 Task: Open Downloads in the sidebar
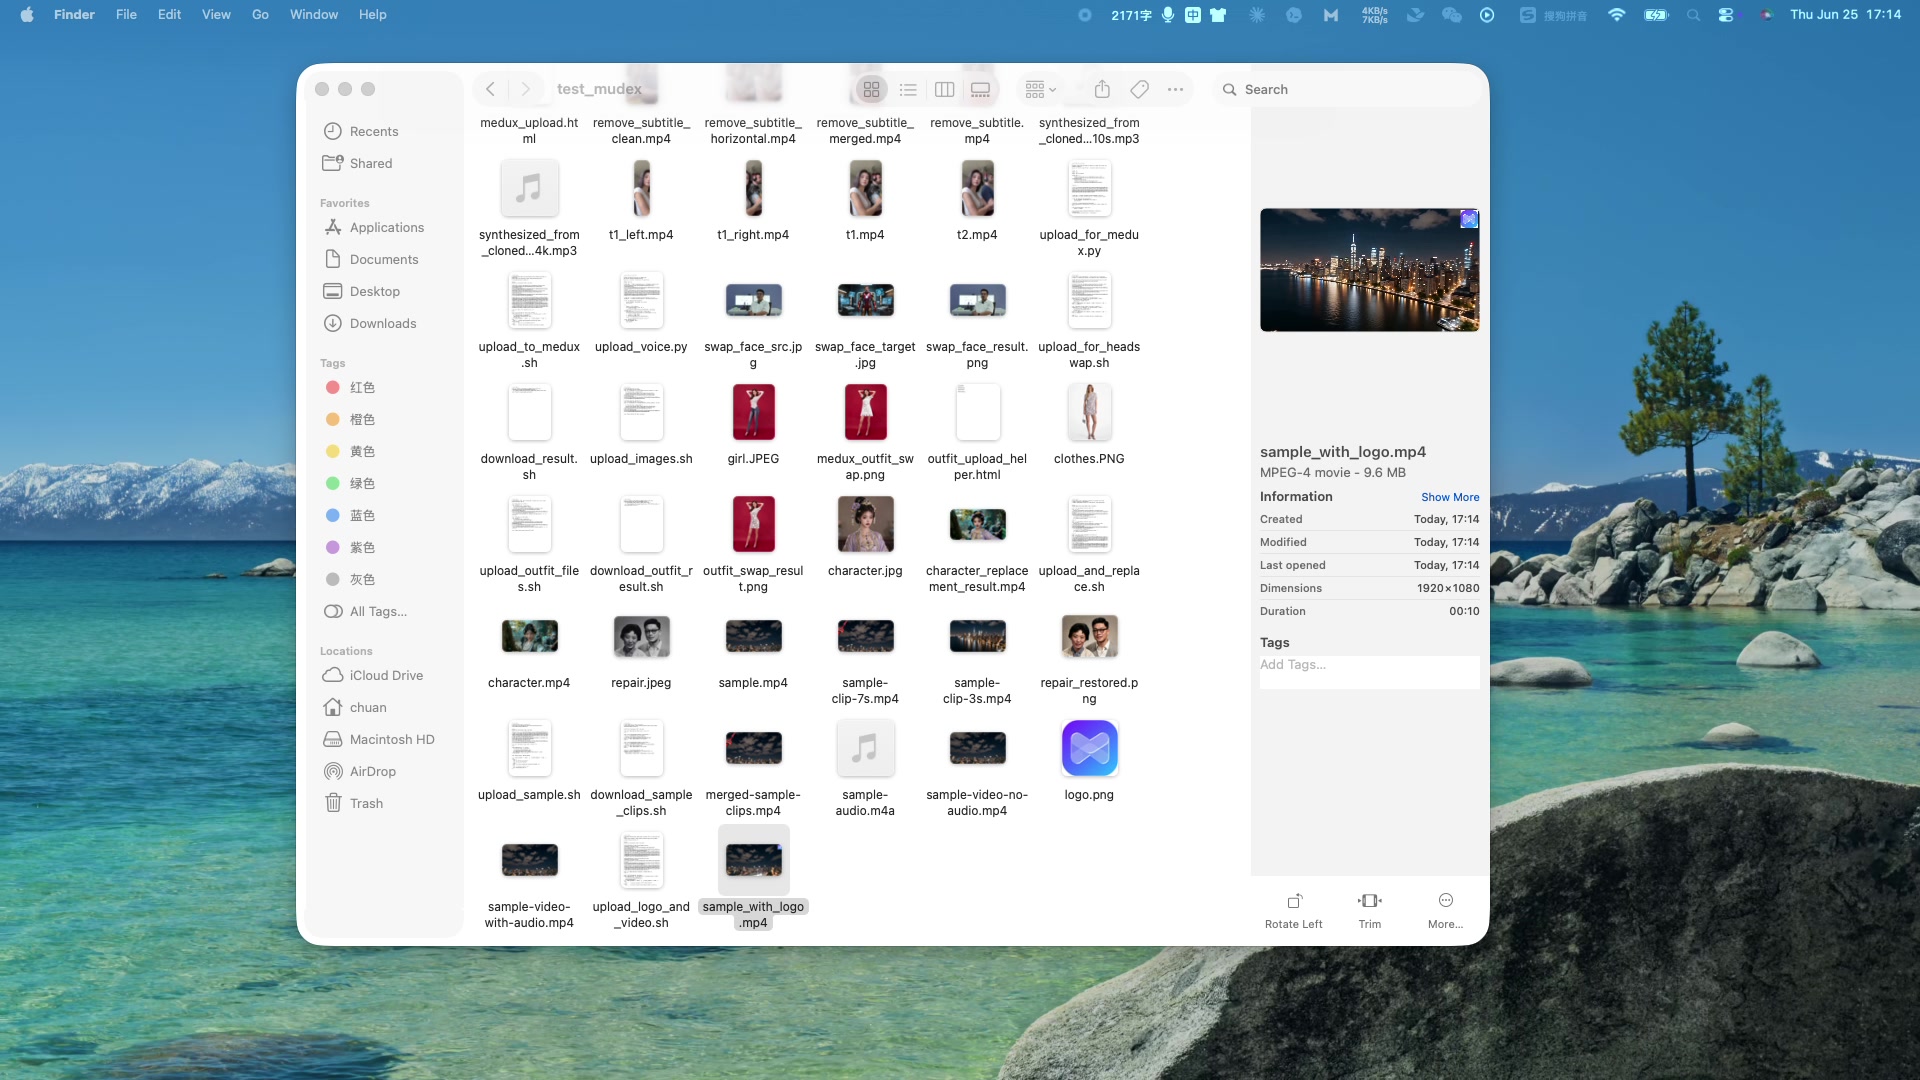(384, 324)
